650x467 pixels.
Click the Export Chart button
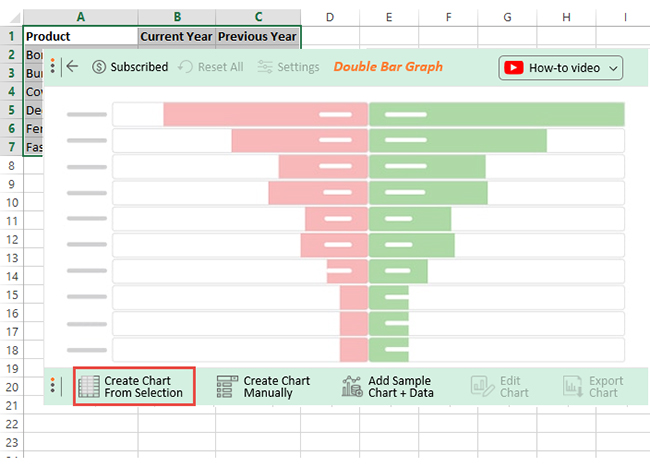pos(593,386)
